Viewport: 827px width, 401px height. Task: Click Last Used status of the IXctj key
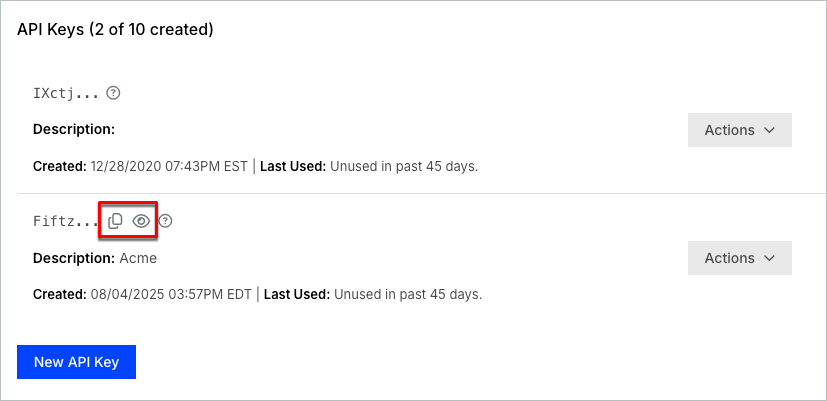point(369,167)
